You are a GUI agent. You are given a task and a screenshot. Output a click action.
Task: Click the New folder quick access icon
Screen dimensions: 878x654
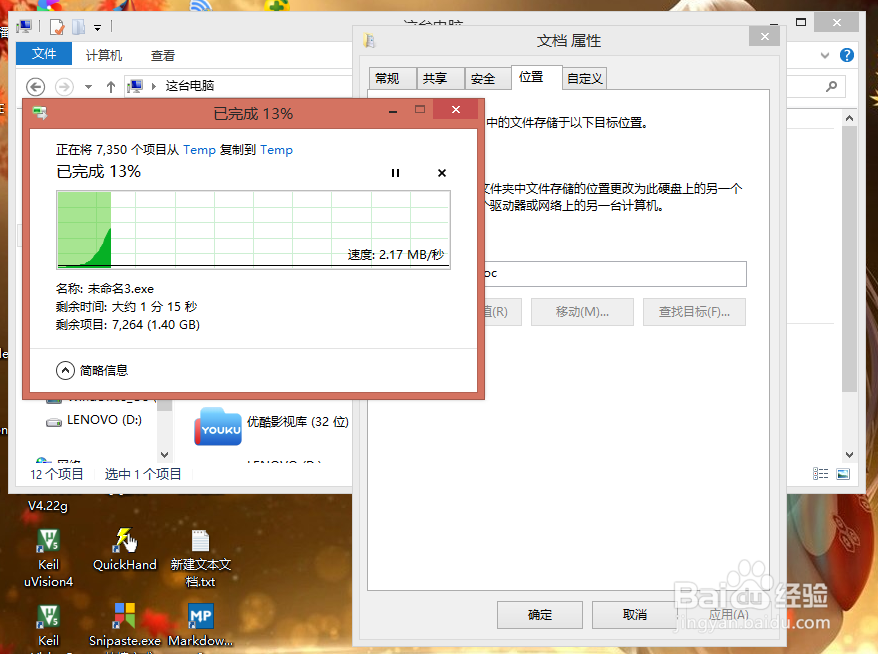(78, 26)
